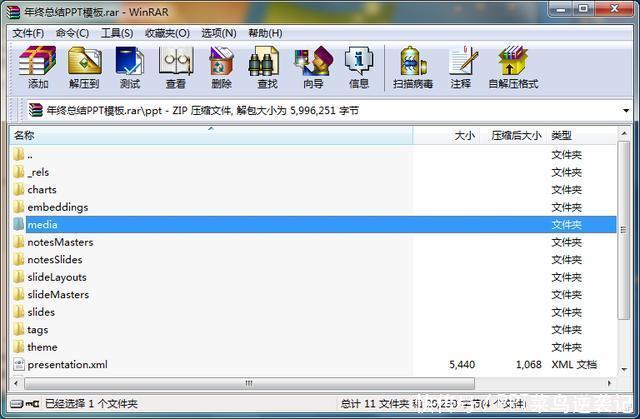Screen dimensions: 640x419
Task: Click the vertical scrollbar up arrow
Action: pyautogui.click(x=624, y=133)
